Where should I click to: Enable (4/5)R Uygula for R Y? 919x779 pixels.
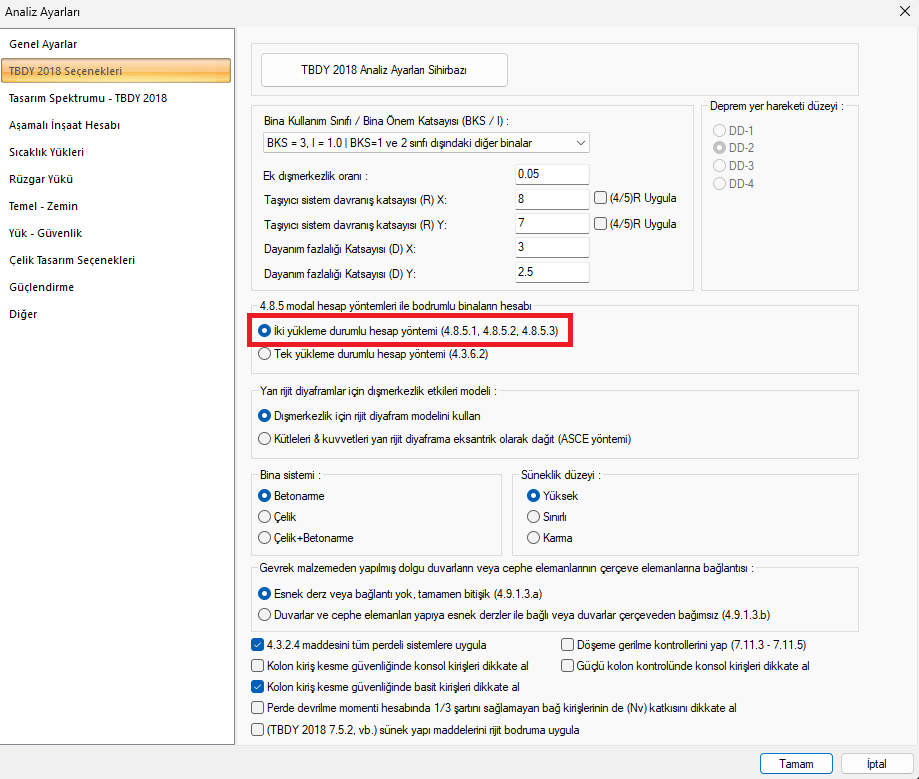pyautogui.click(x=601, y=224)
